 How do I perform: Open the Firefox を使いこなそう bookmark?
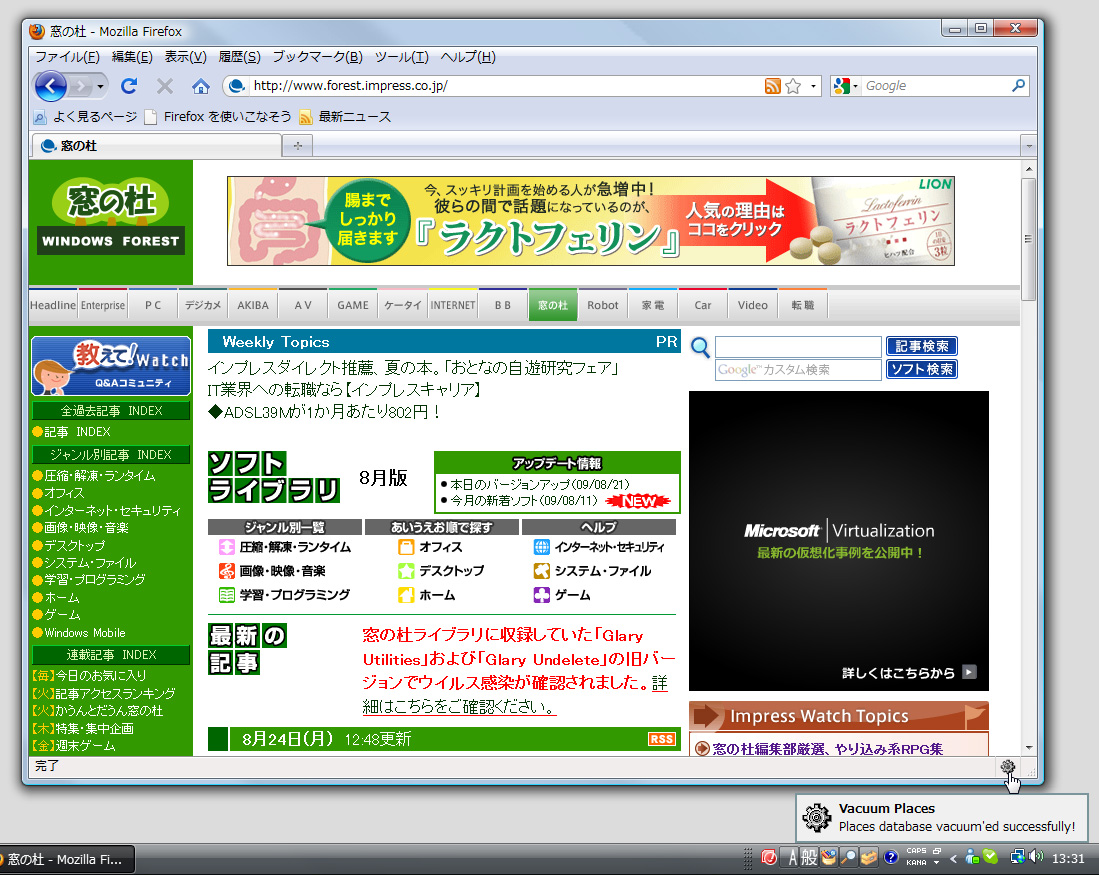coord(217,116)
